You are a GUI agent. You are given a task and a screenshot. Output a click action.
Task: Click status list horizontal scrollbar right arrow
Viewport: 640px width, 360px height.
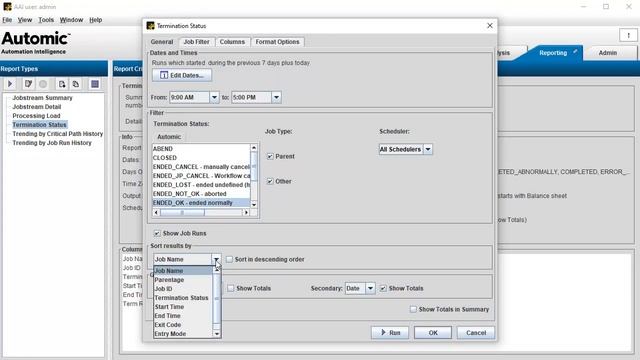coord(246,212)
